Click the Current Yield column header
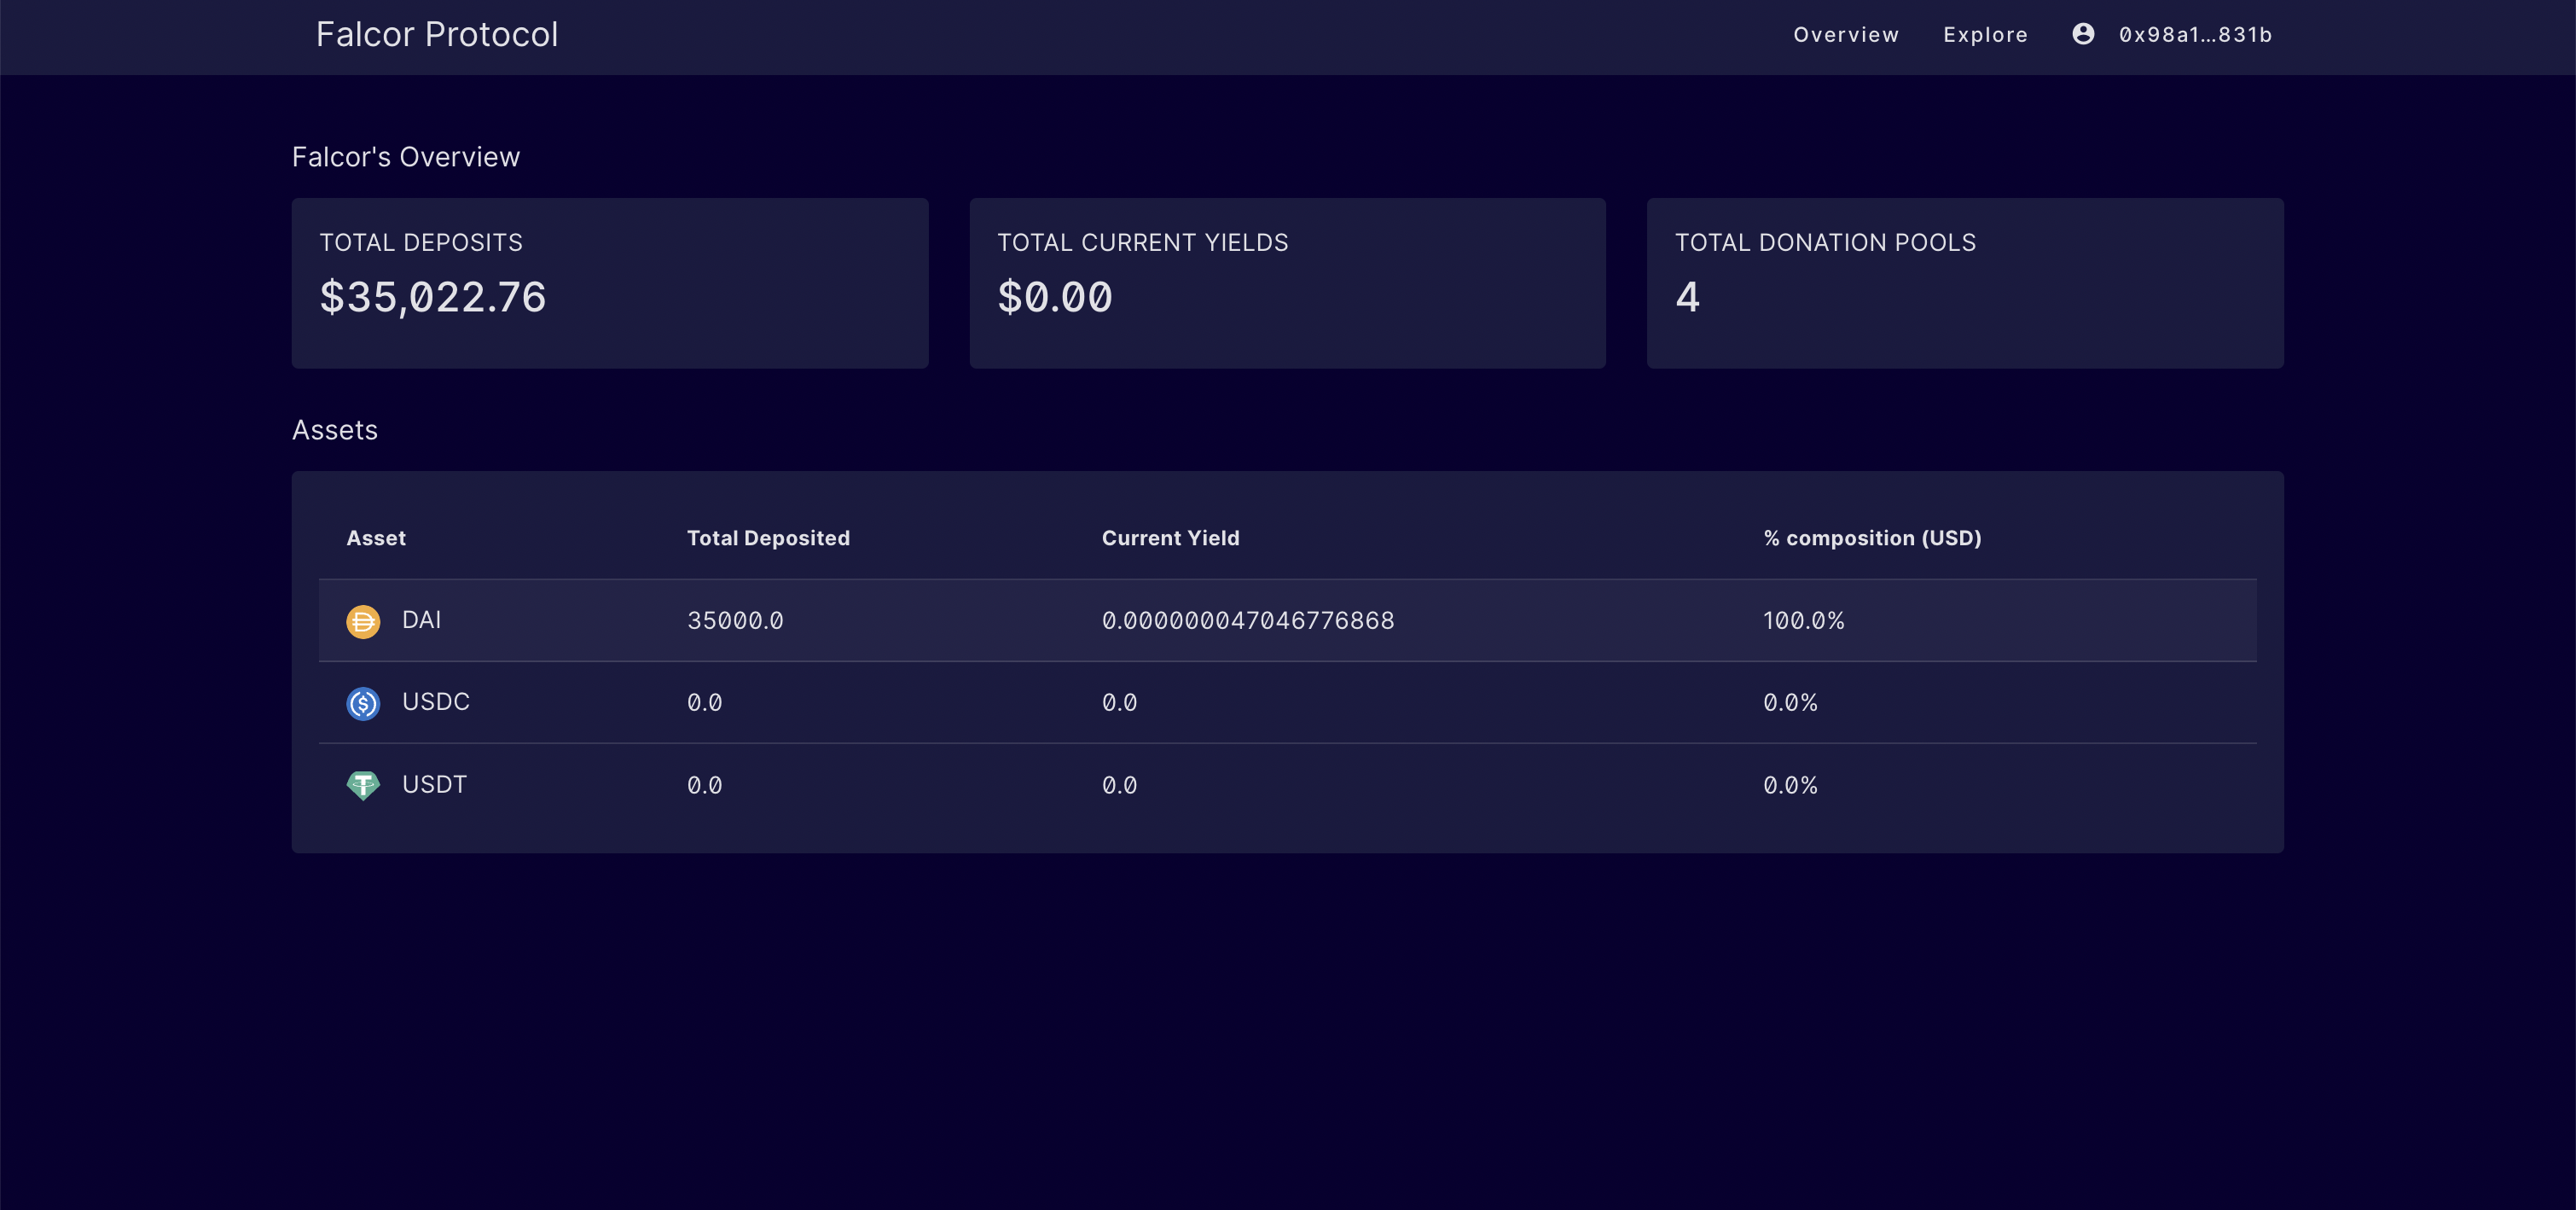The image size is (2576, 1210). (x=1170, y=538)
